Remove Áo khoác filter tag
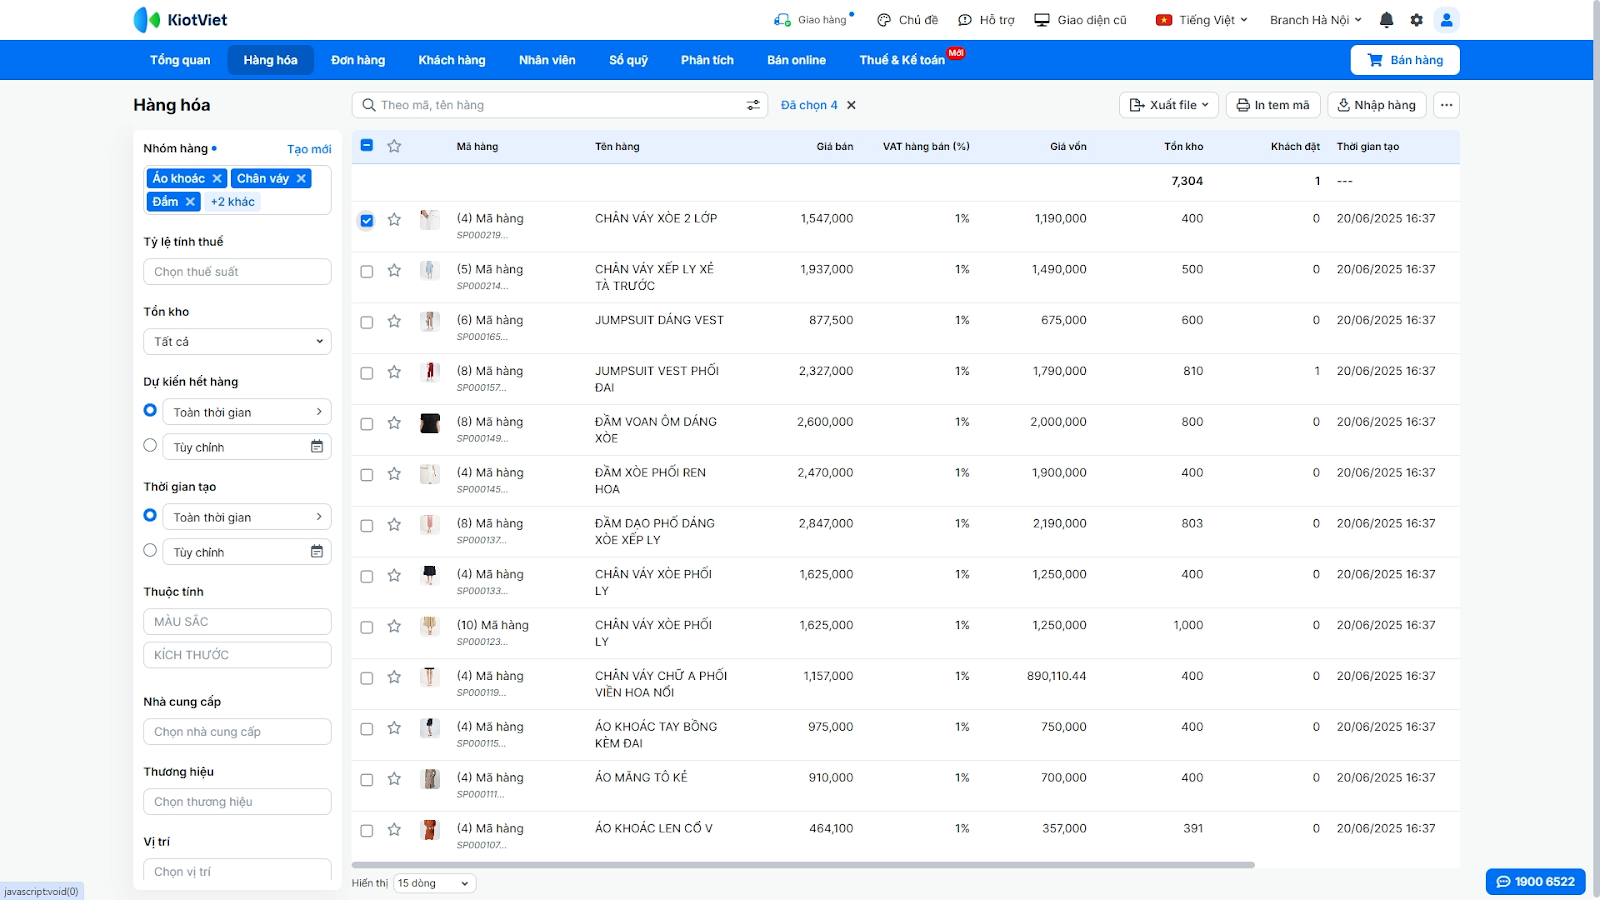 coord(217,179)
